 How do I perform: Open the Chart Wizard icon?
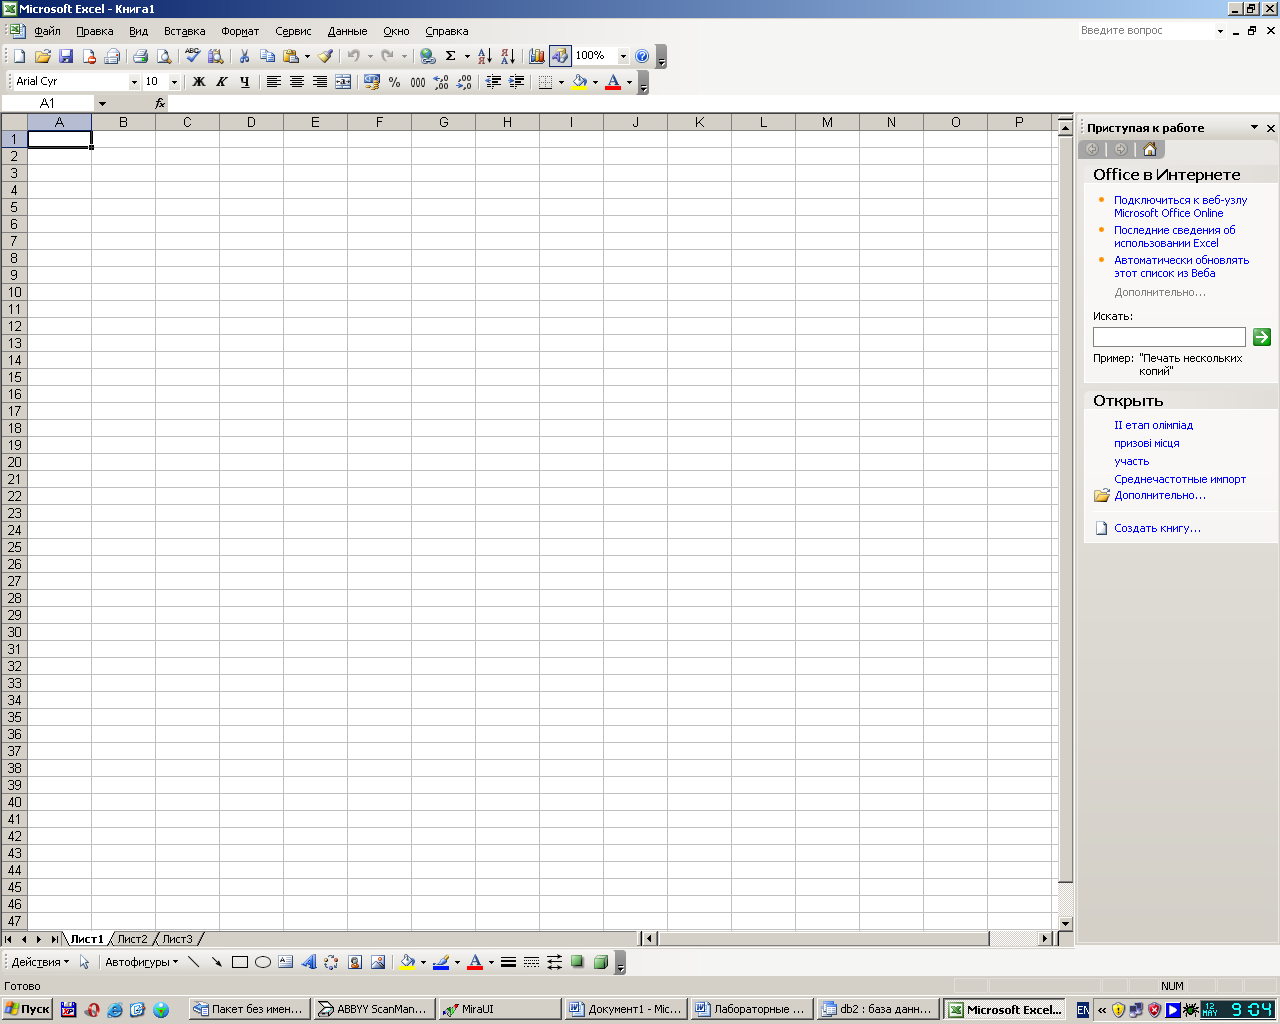pyautogui.click(x=536, y=56)
